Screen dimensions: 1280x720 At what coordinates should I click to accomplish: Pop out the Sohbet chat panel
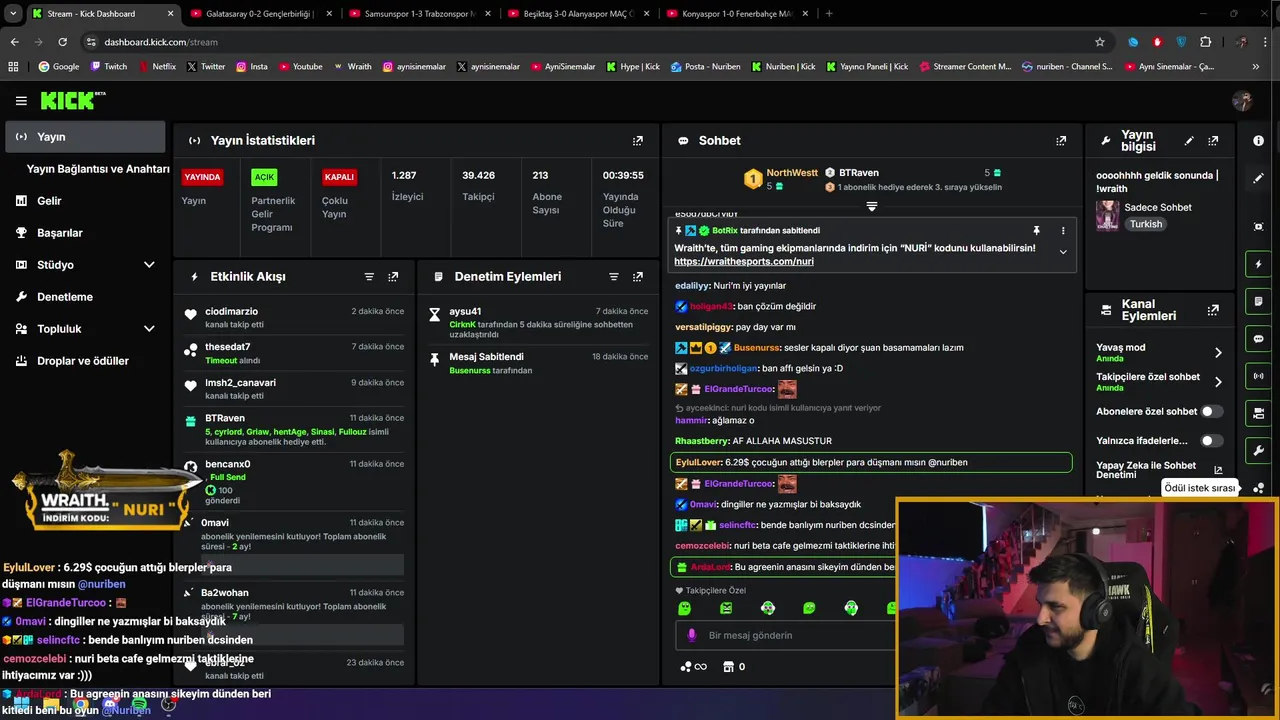tap(1061, 141)
